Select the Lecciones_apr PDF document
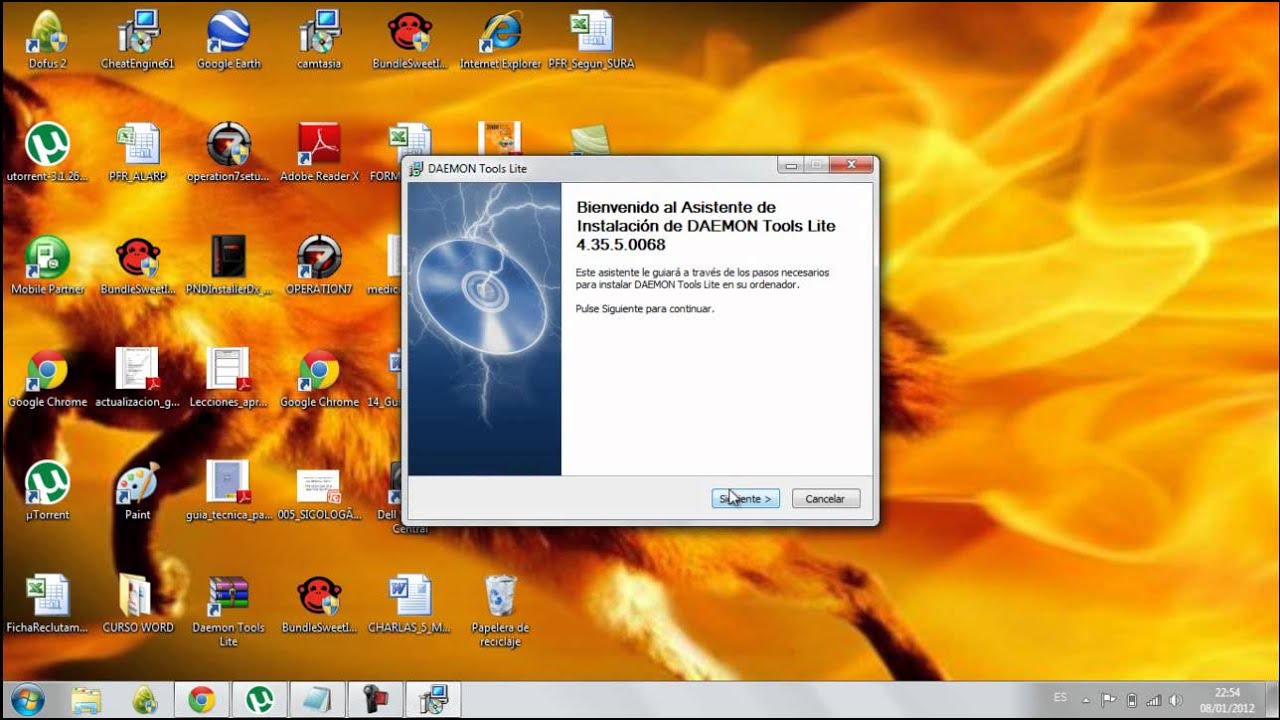This screenshot has height=720, width=1280. click(x=228, y=378)
